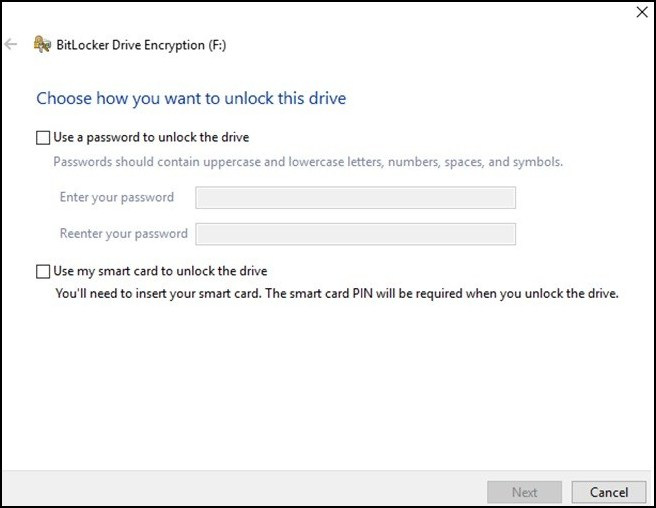Click the BitLocker lock-and-key icon

click(x=42, y=44)
